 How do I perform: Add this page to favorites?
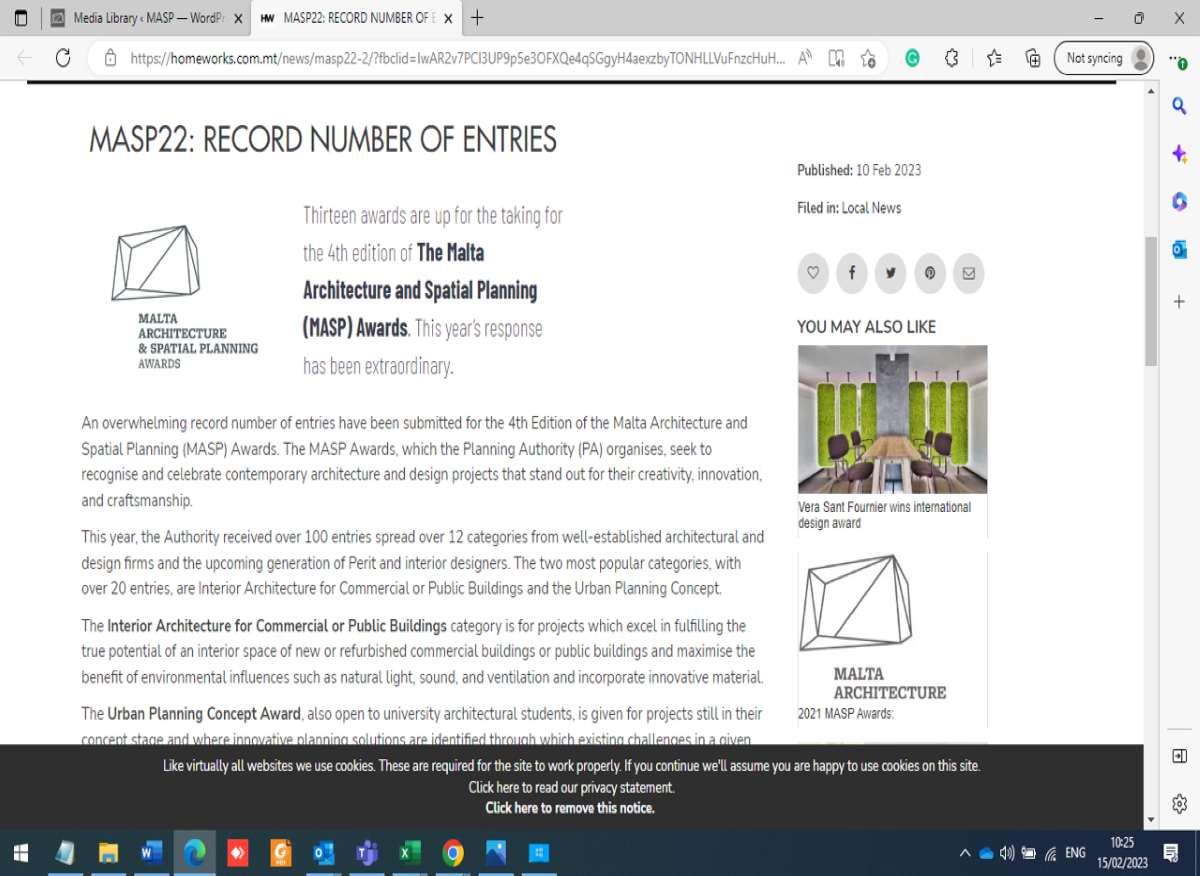868,58
